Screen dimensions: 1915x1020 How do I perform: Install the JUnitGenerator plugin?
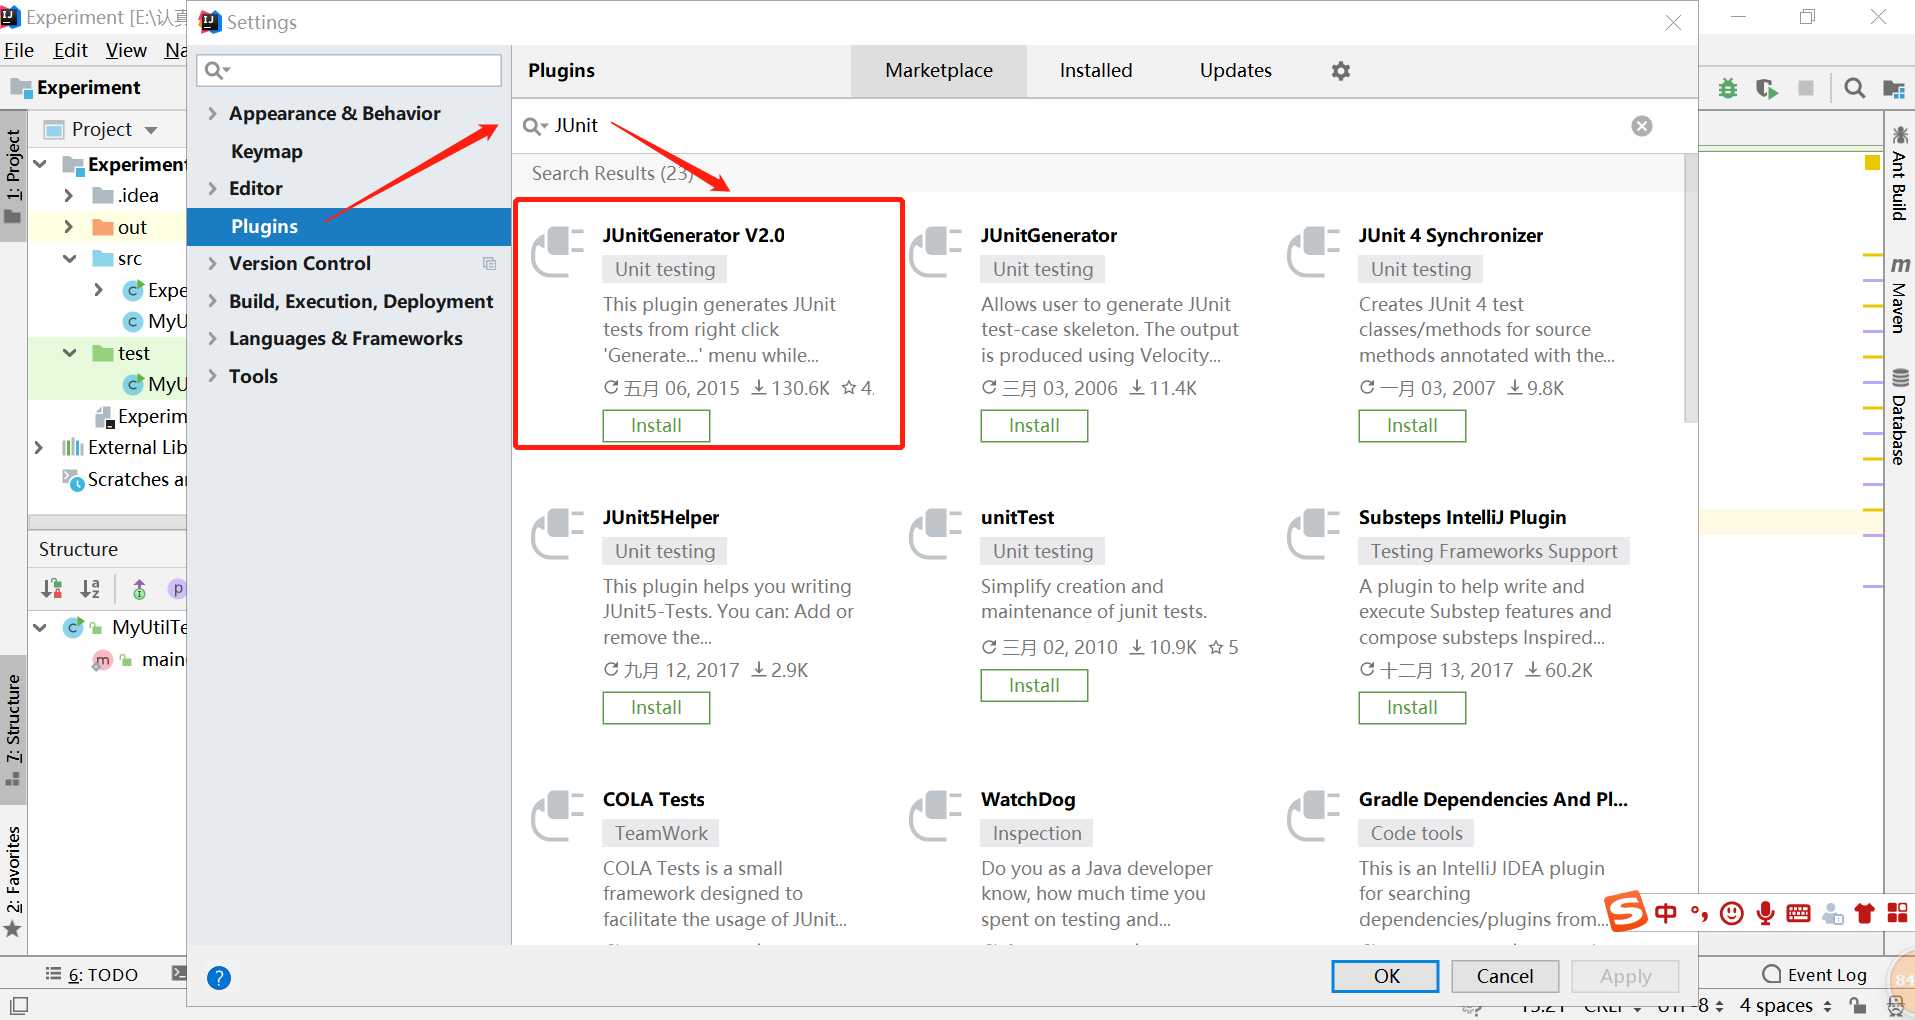point(1034,426)
